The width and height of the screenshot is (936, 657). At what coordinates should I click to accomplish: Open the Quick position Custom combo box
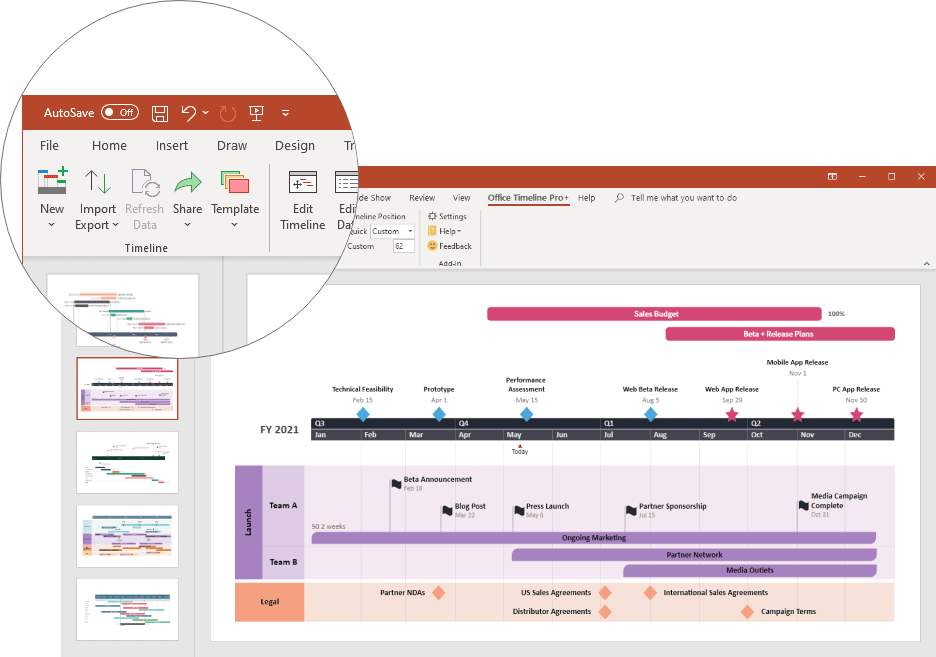tap(392, 231)
